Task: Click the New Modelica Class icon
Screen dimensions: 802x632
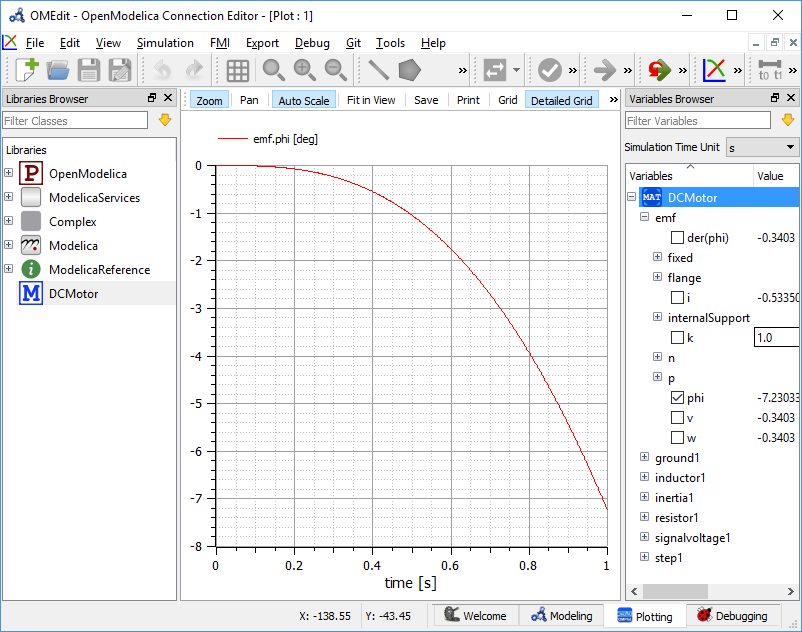Action: click(x=27, y=70)
